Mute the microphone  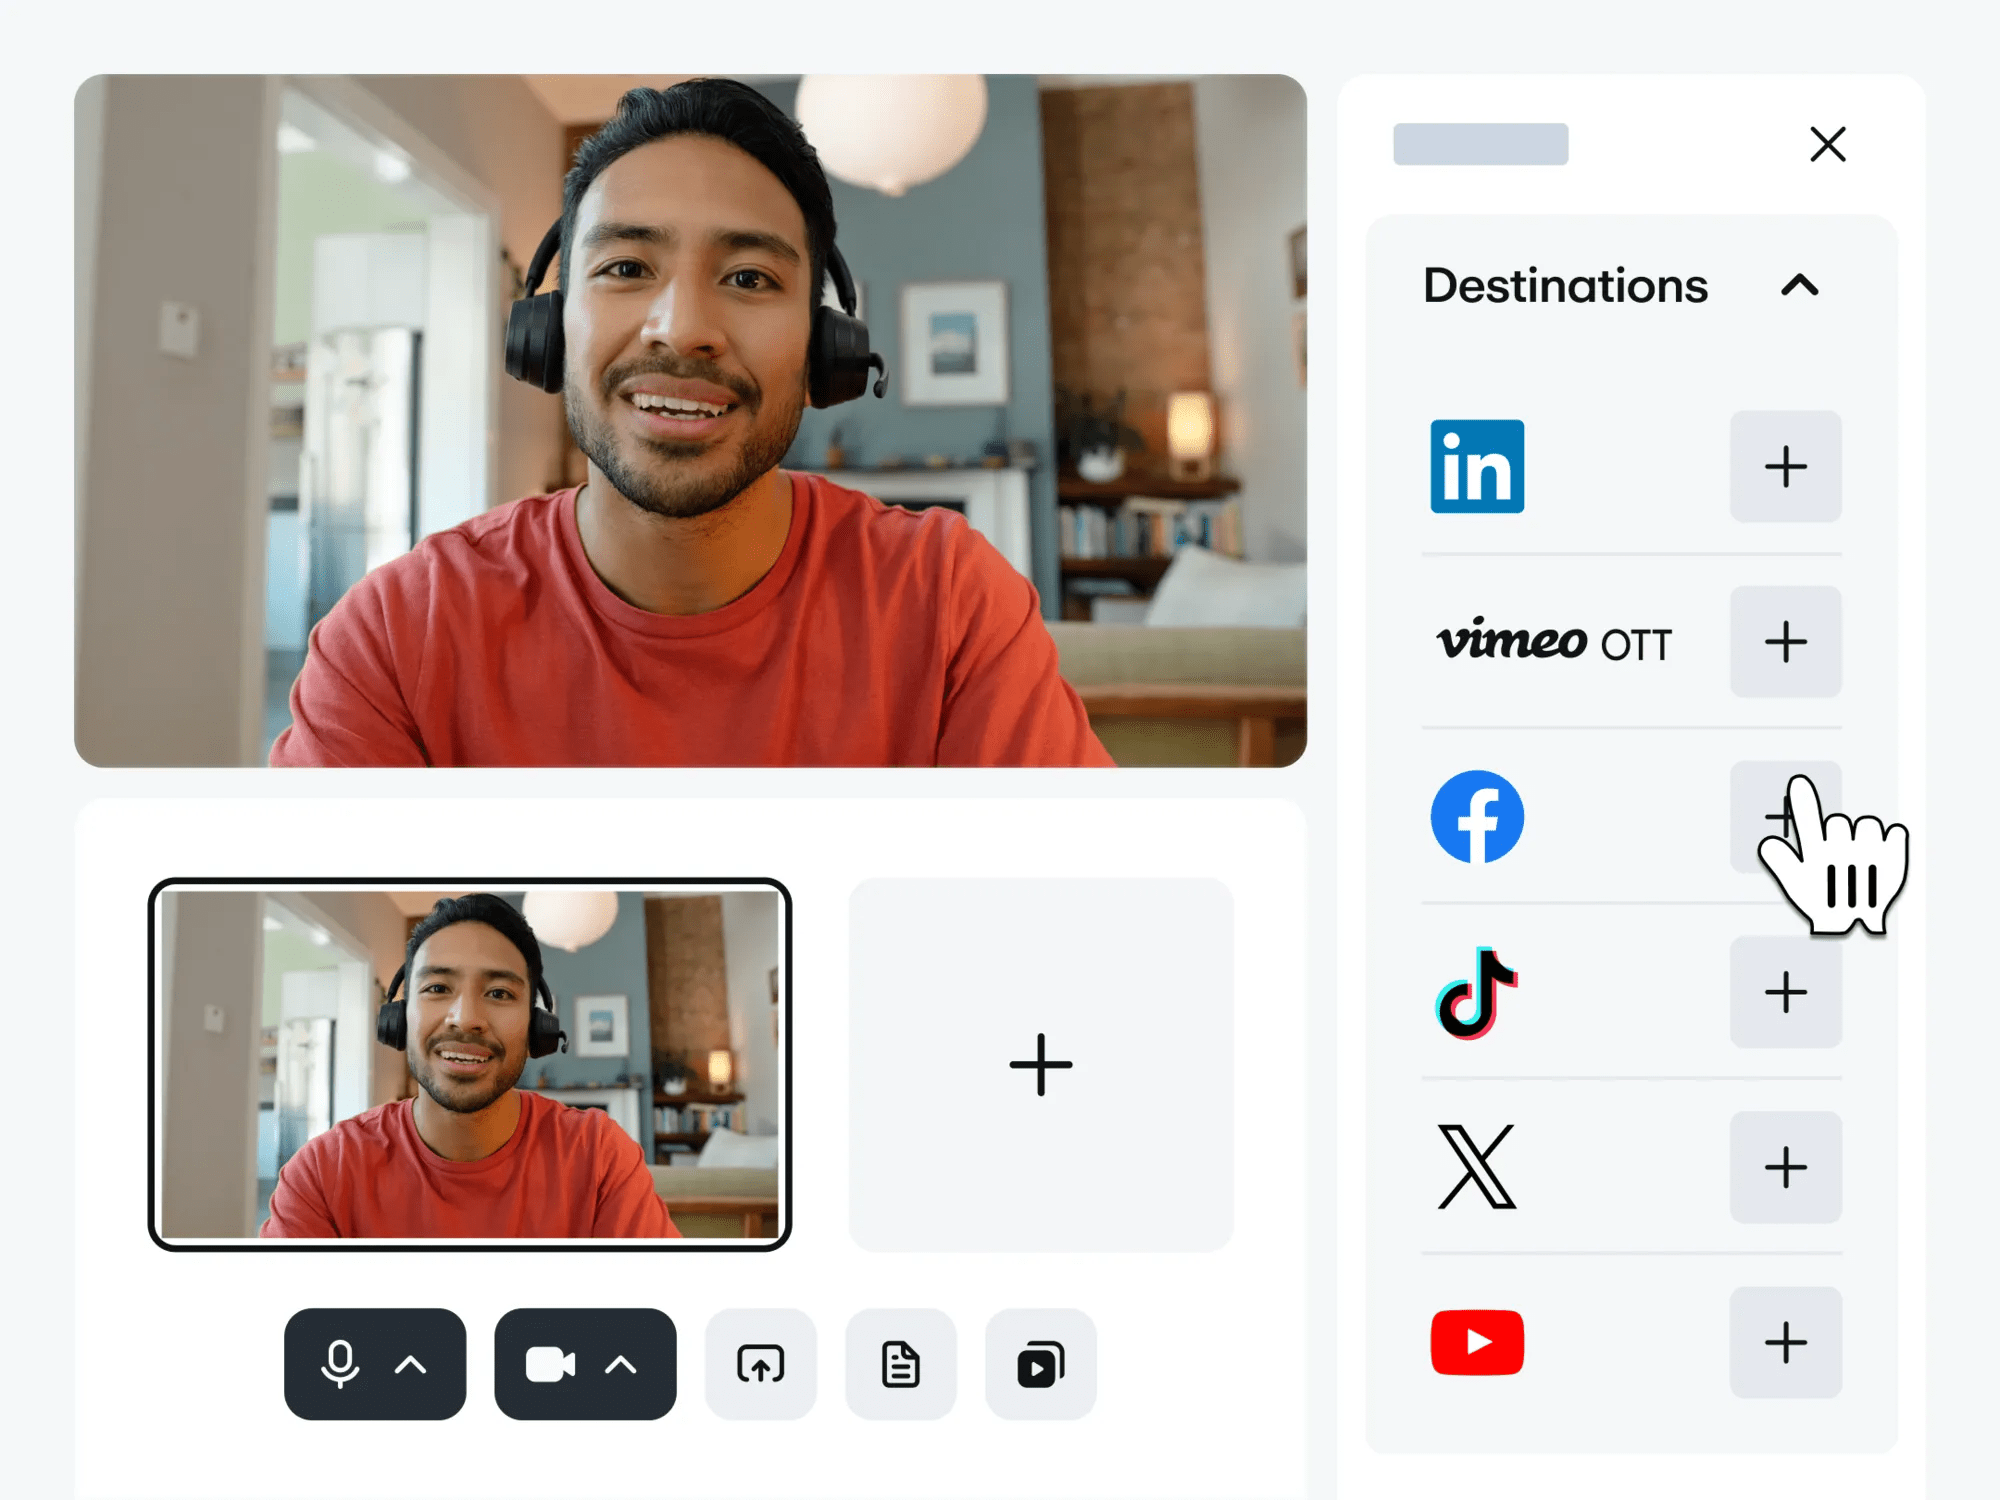coord(340,1364)
